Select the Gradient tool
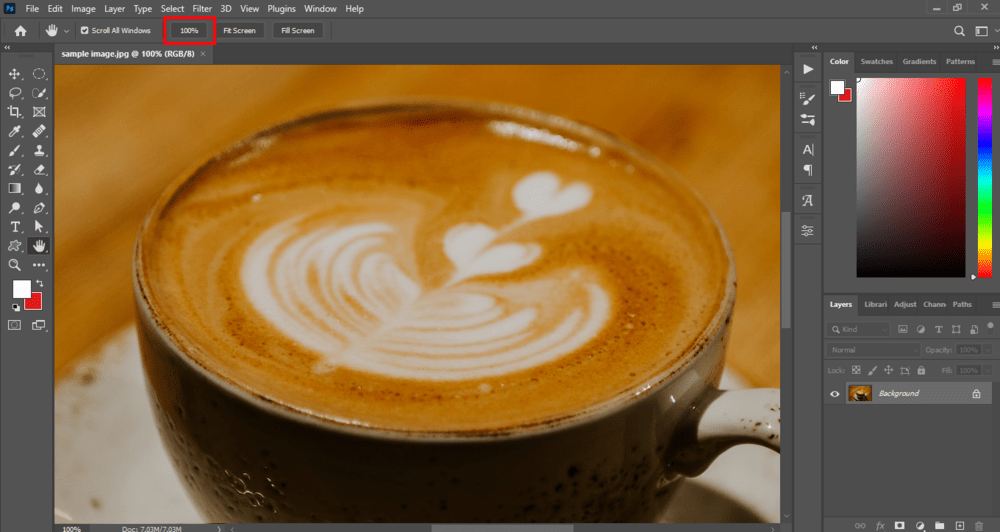1000x532 pixels. point(14,189)
